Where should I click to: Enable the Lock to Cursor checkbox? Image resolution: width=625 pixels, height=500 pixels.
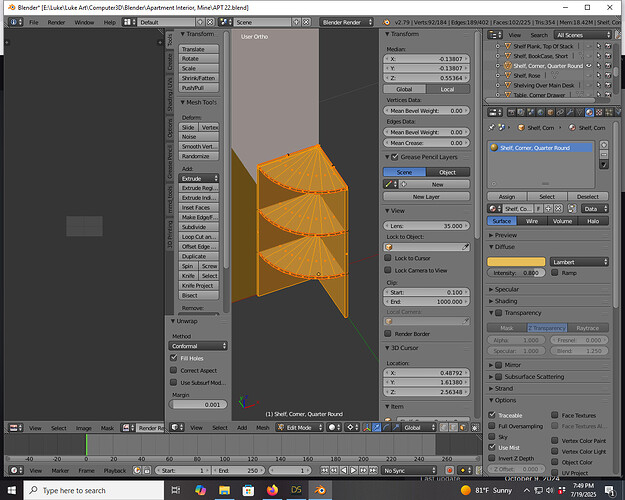tap(387, 258)
